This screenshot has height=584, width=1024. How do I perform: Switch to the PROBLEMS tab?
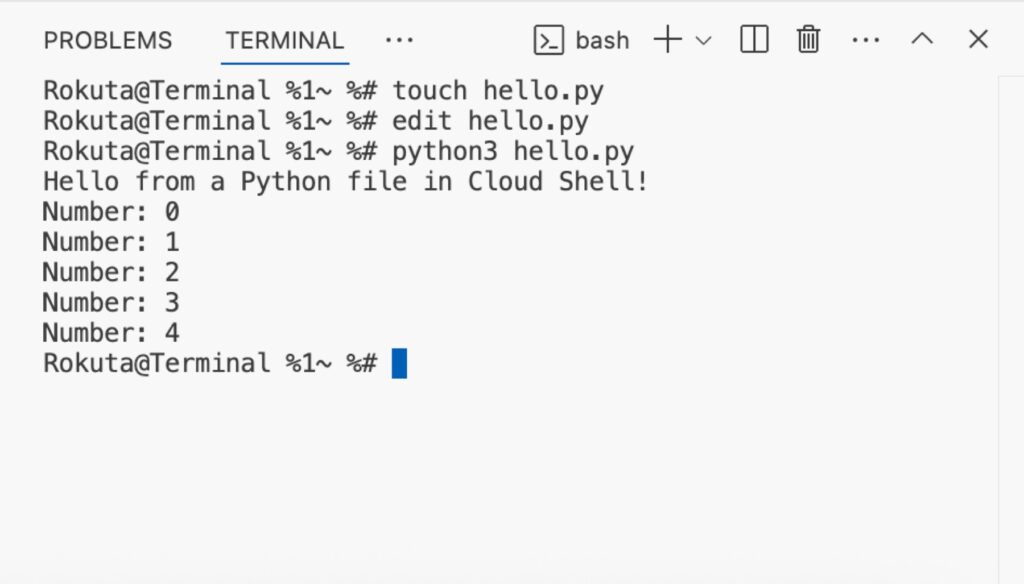[108, 41]
